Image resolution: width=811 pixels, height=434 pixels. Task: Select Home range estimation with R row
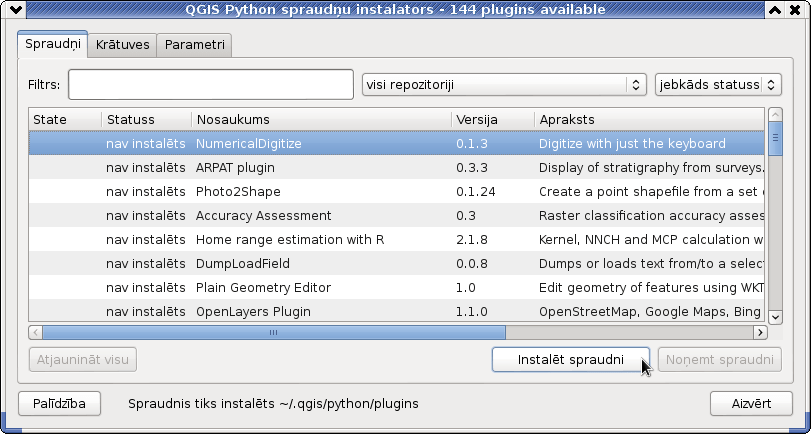(x=396, y=240)
